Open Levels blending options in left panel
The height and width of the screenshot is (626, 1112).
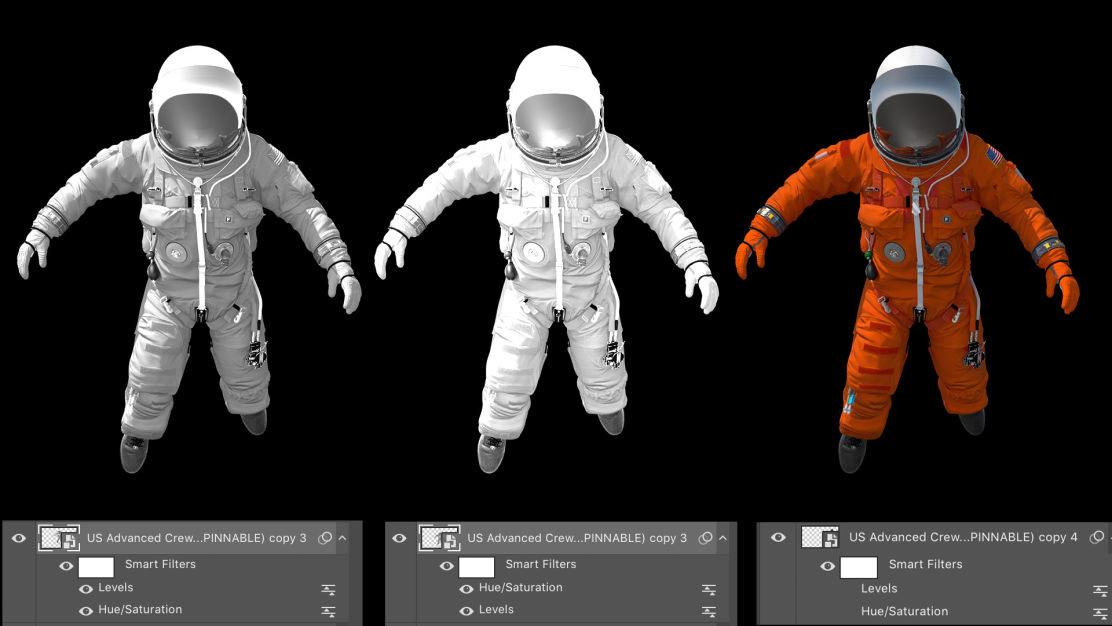click(x=328, y=589)
